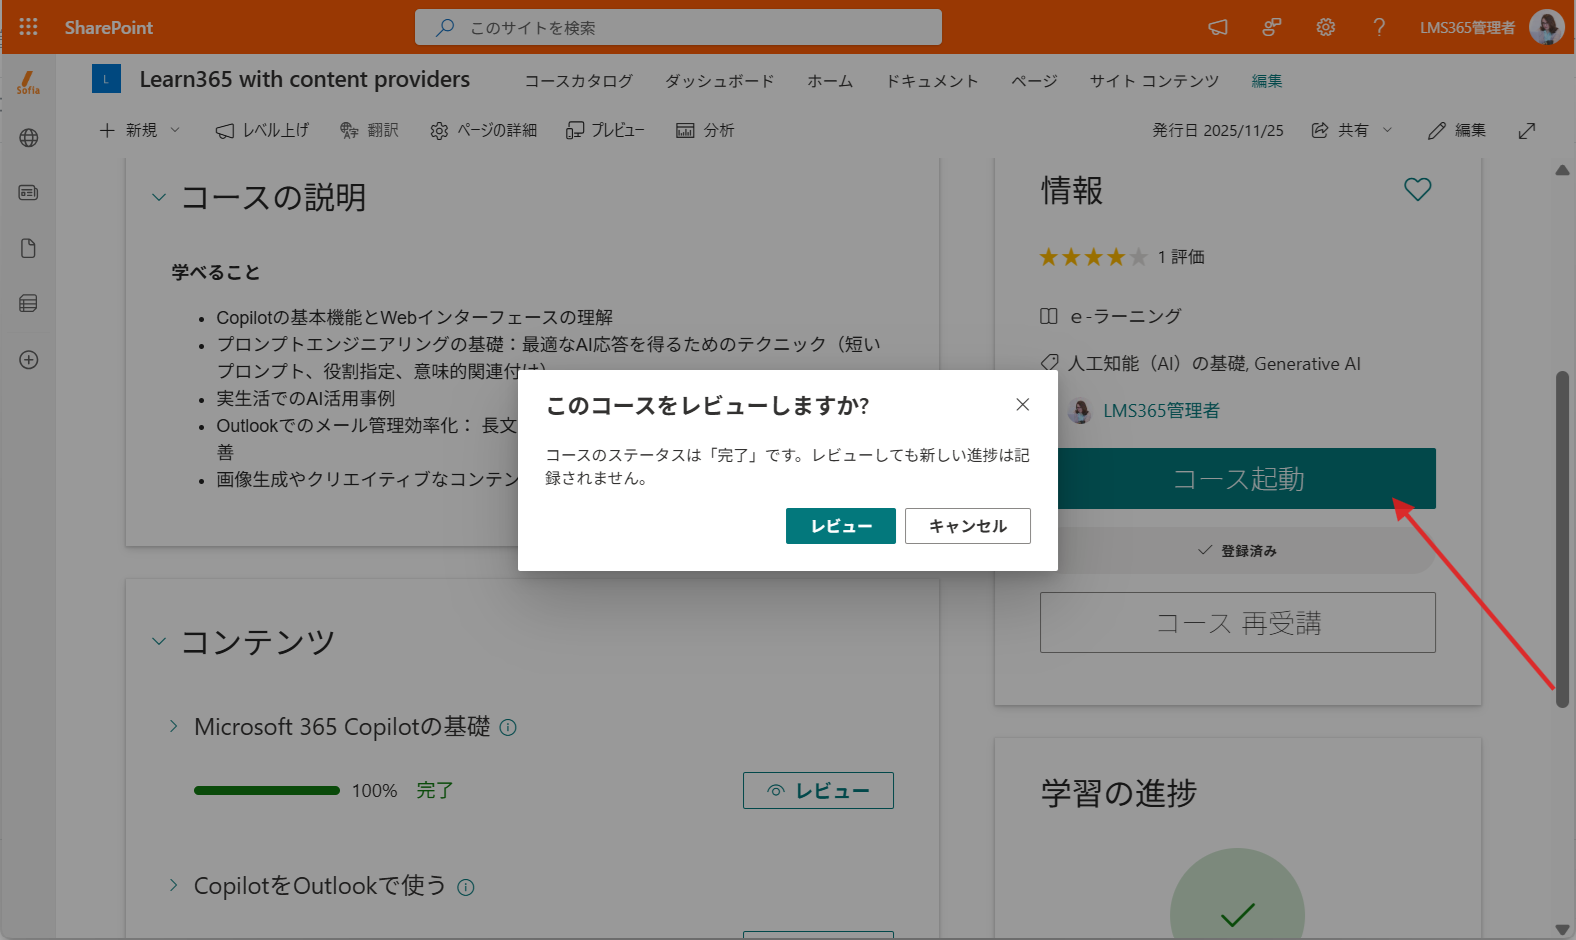Open the LMS365管理者 instructor link

pos(1160,411)
